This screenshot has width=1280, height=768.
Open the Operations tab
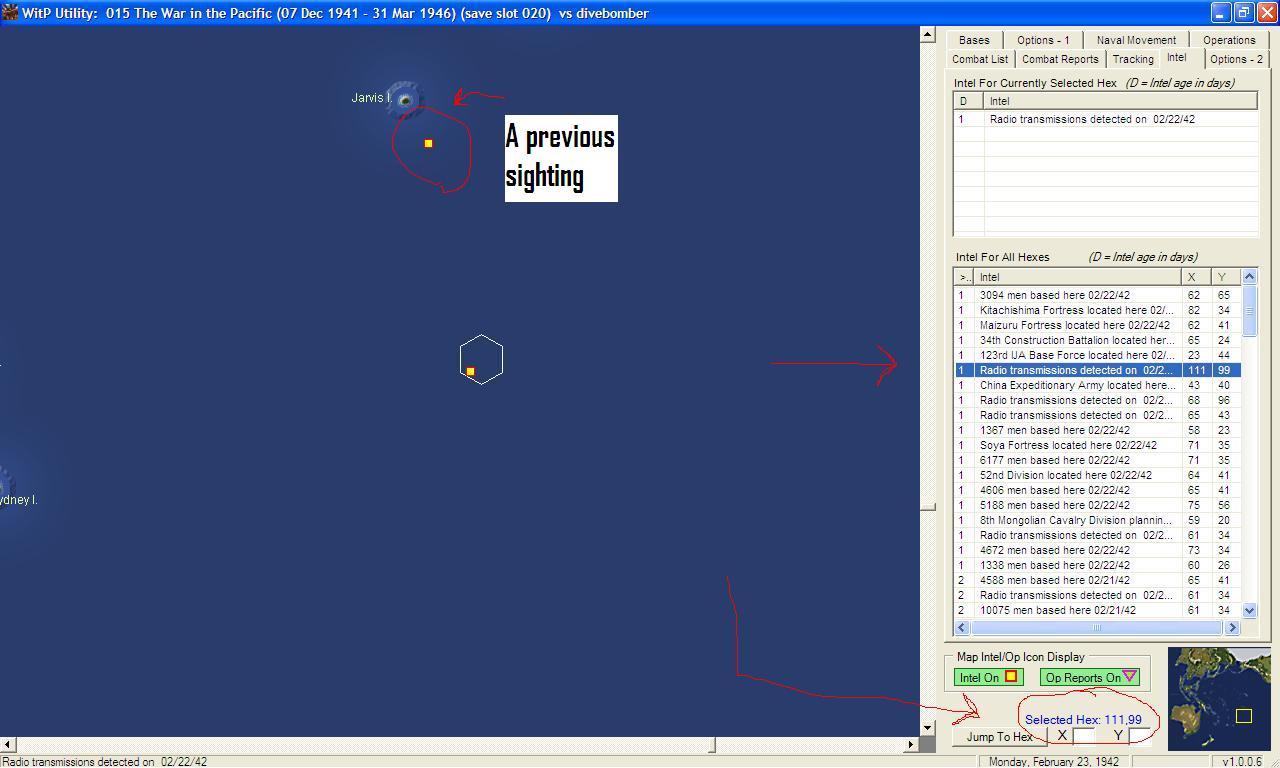[x=1229, y=40]
